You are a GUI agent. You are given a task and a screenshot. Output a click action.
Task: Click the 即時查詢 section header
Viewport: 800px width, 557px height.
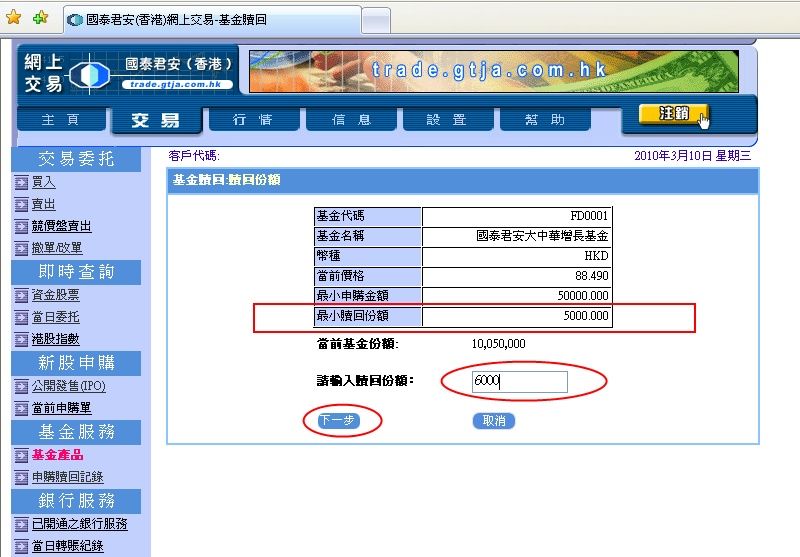click(76, 272)
